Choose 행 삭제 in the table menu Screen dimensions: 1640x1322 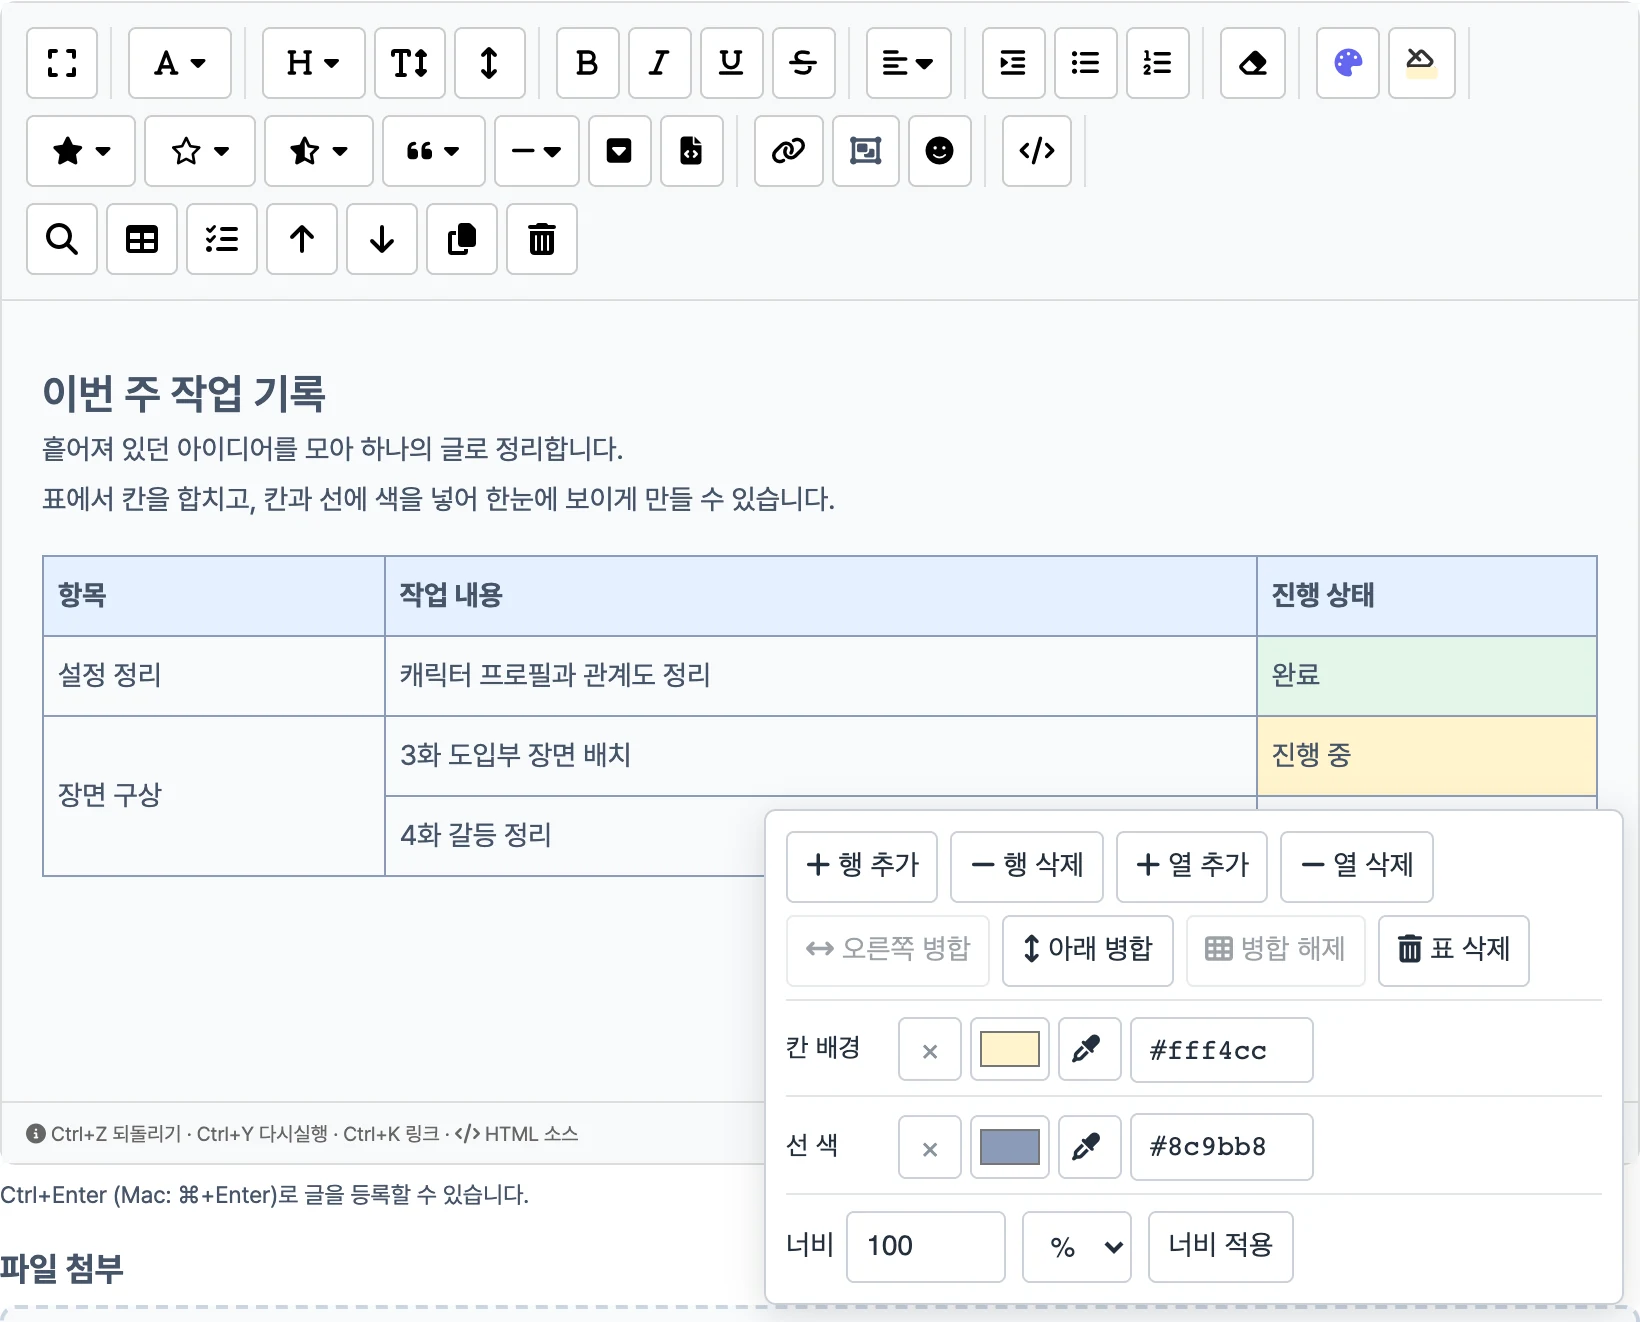(1027, 867)
